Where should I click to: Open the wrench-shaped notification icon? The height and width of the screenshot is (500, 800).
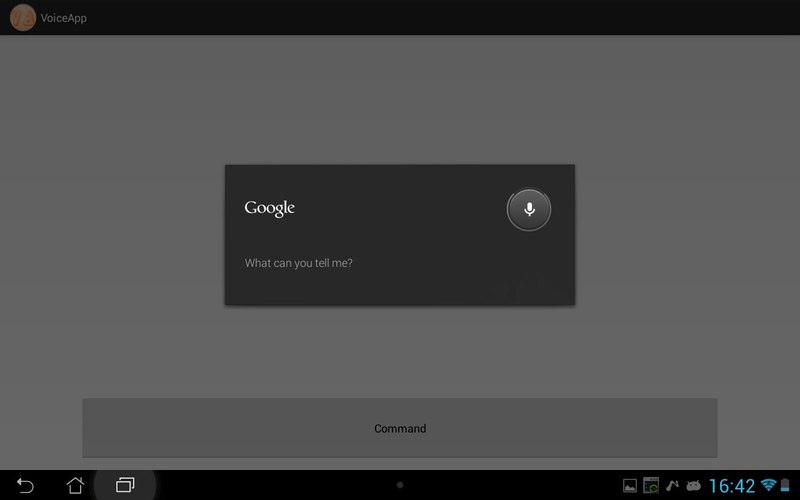tap(672, 485)
